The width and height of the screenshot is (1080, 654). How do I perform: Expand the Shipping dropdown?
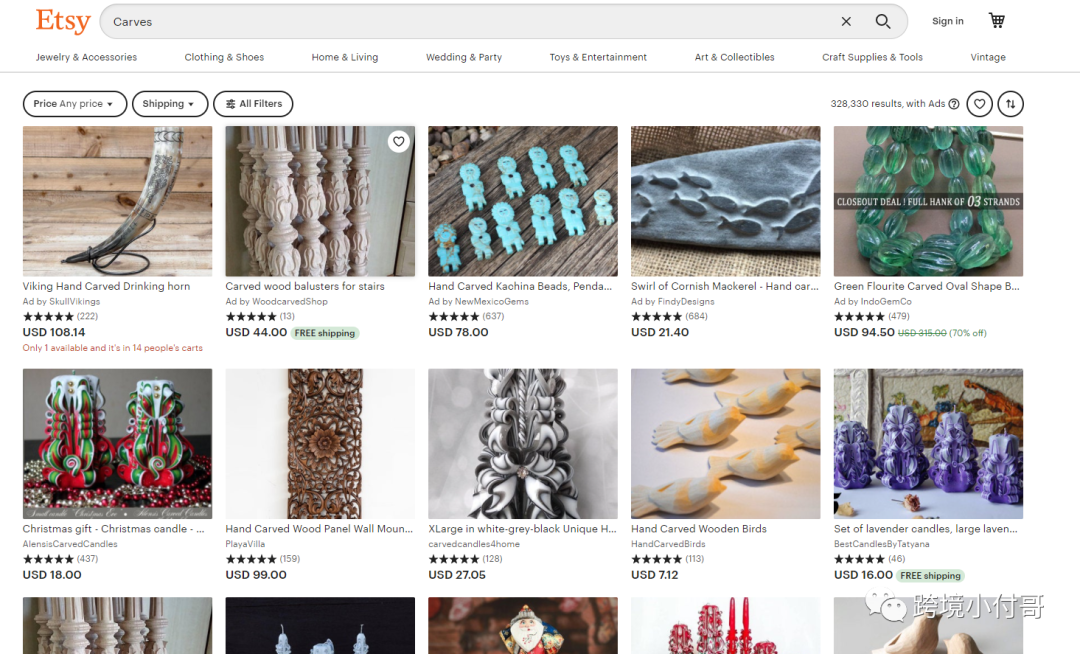pyautogui.click(x=169, y=104)
